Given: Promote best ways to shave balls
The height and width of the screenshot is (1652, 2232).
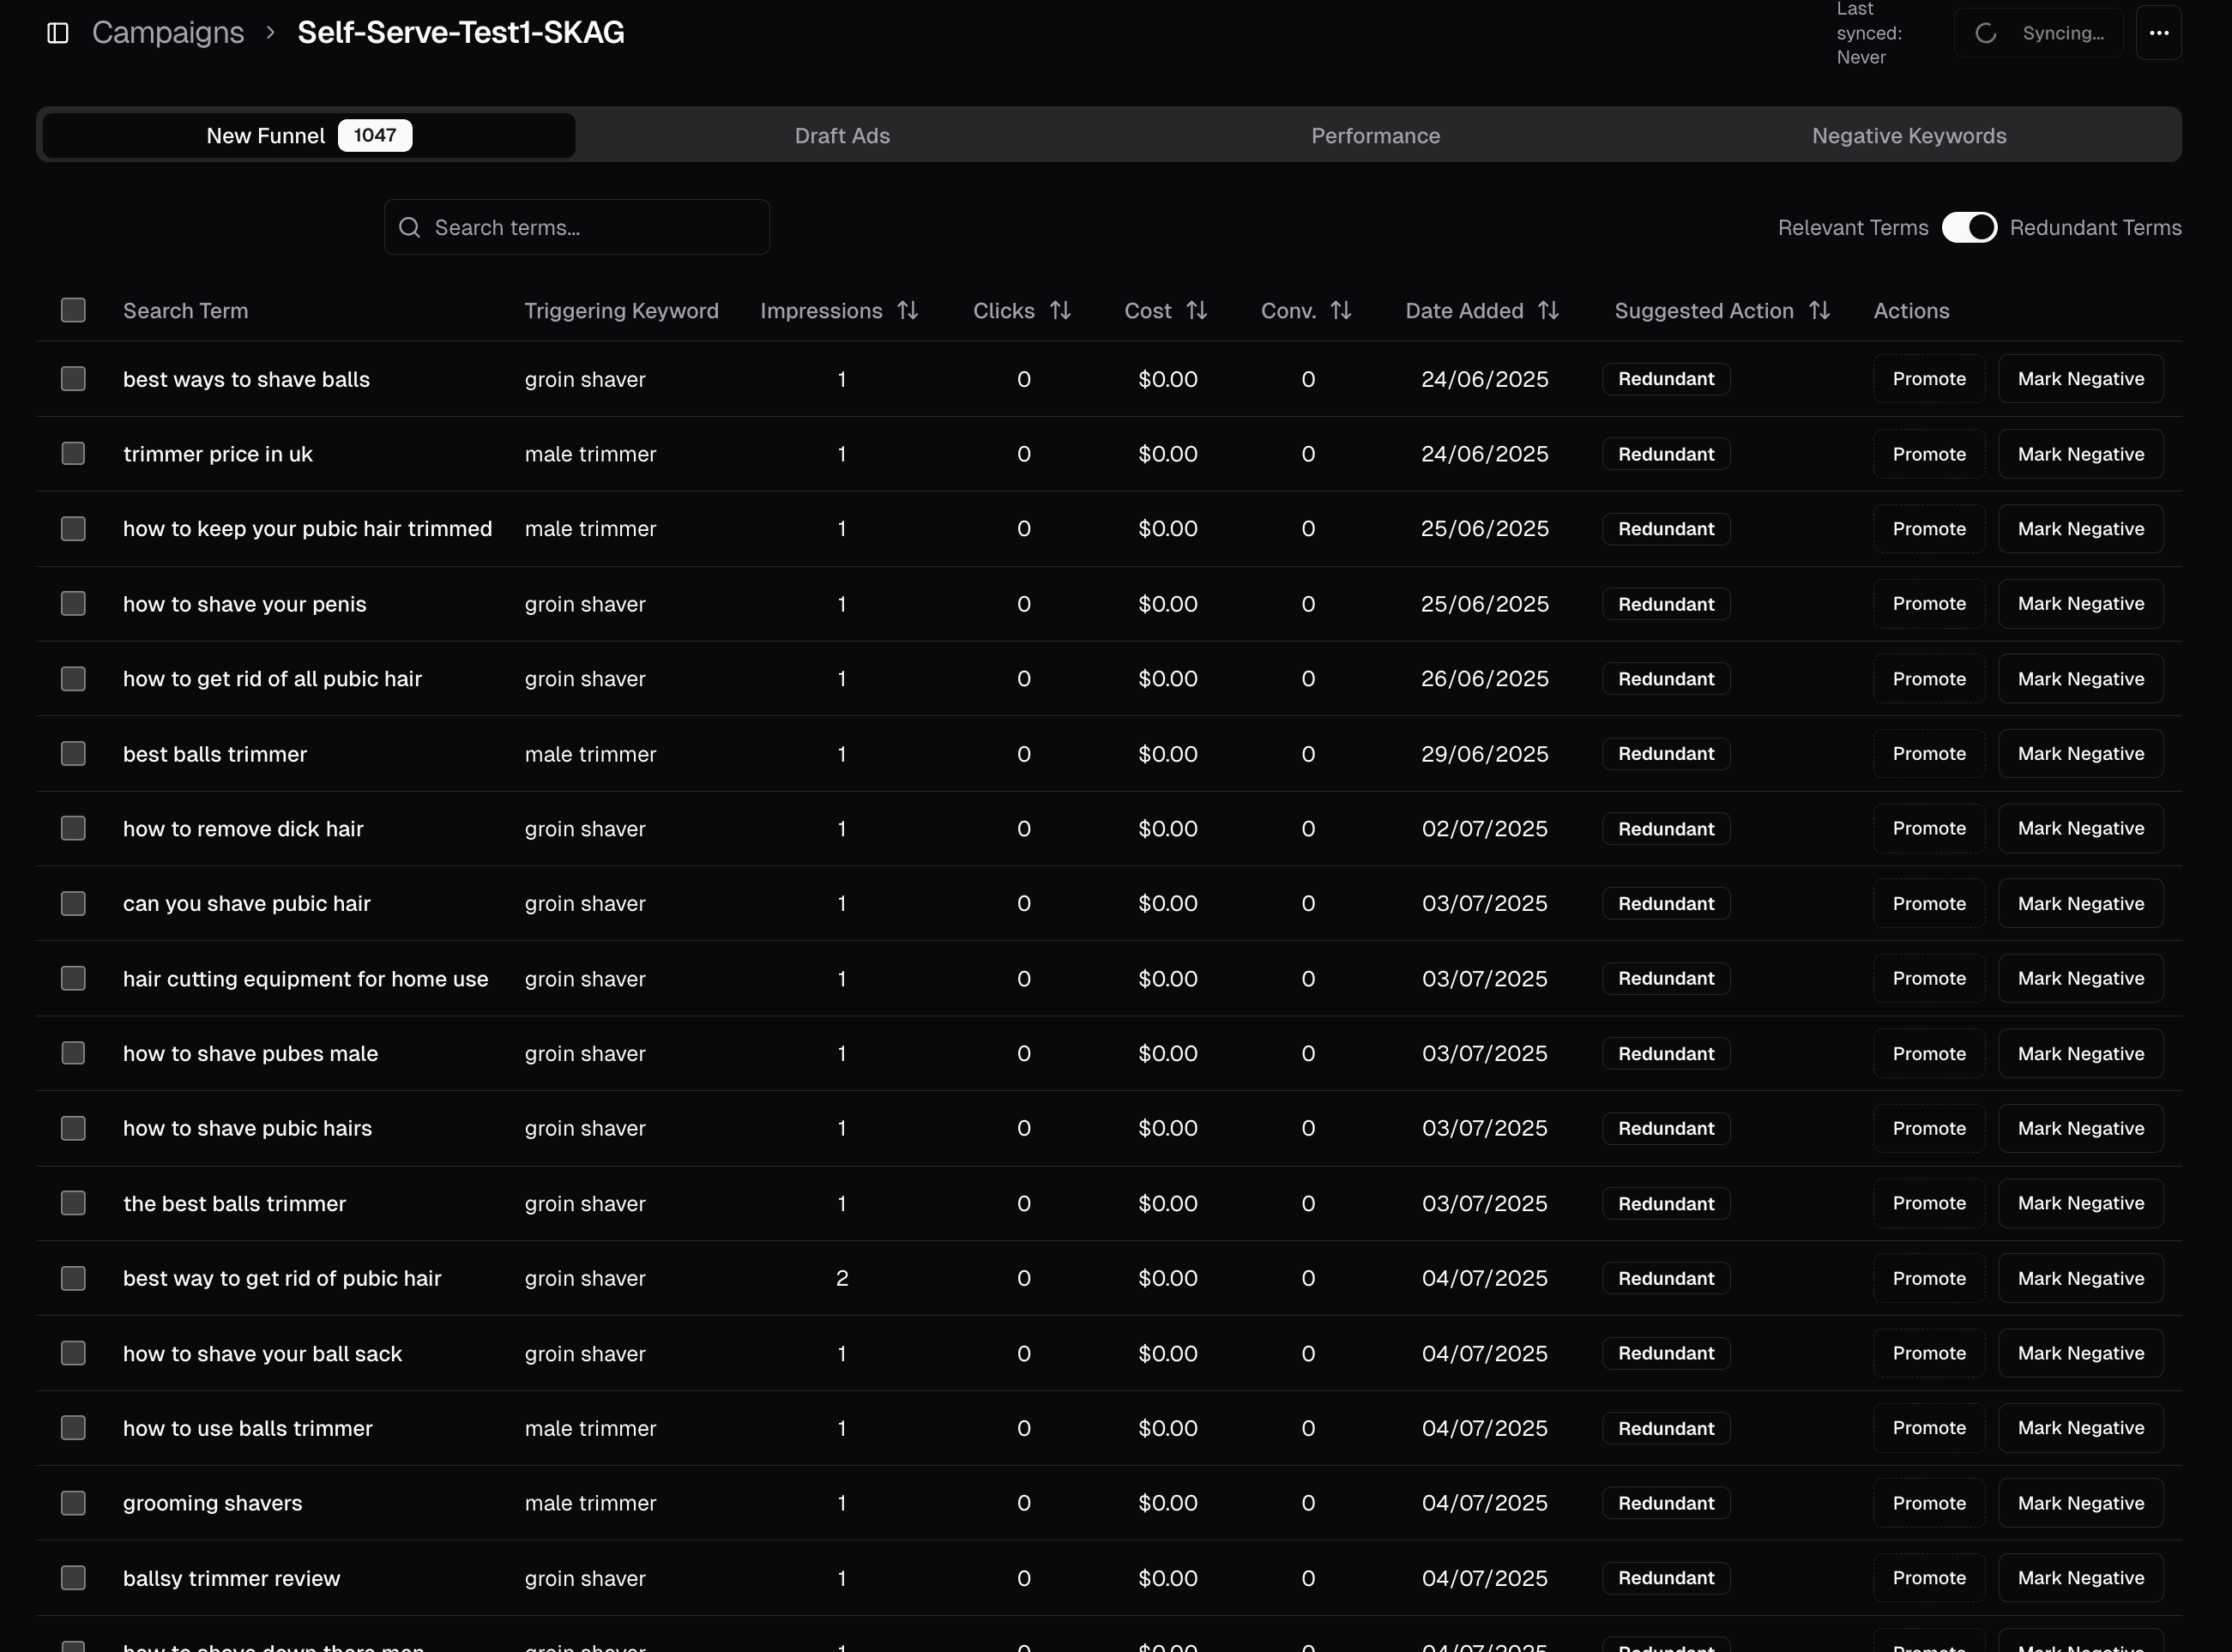Looking at the screenshot, I should pos(1929,379).
